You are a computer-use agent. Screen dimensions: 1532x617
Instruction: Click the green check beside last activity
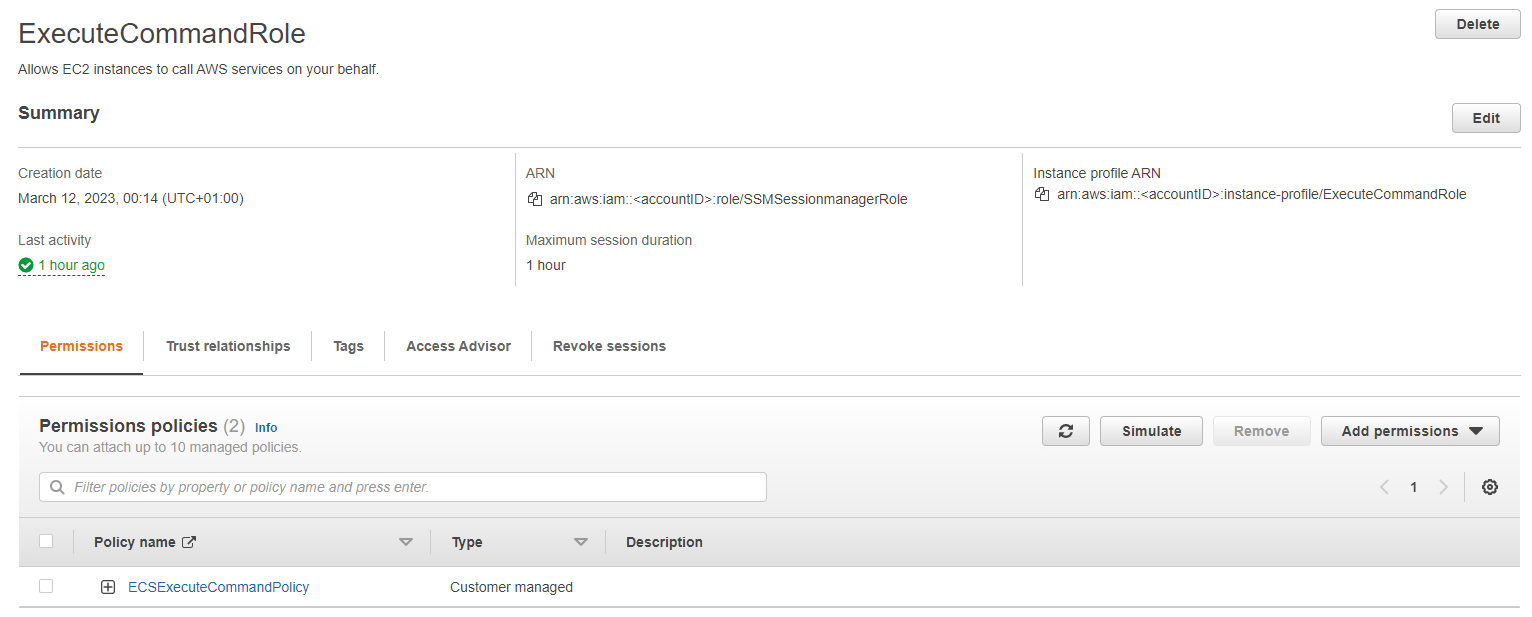pos(26,265)
